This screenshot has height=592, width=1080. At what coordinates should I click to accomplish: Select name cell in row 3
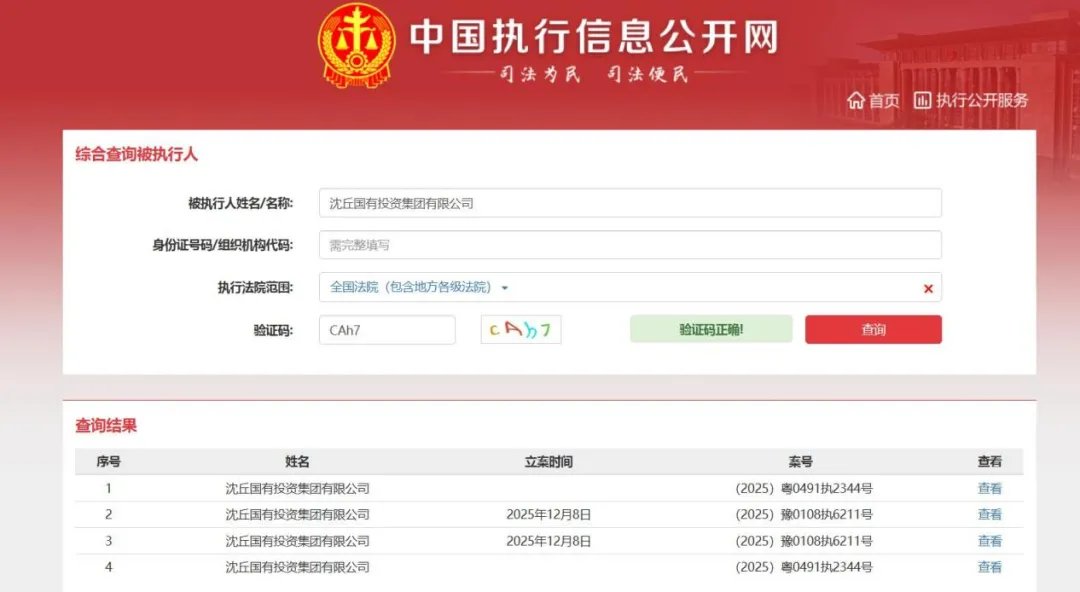point(298,541)
